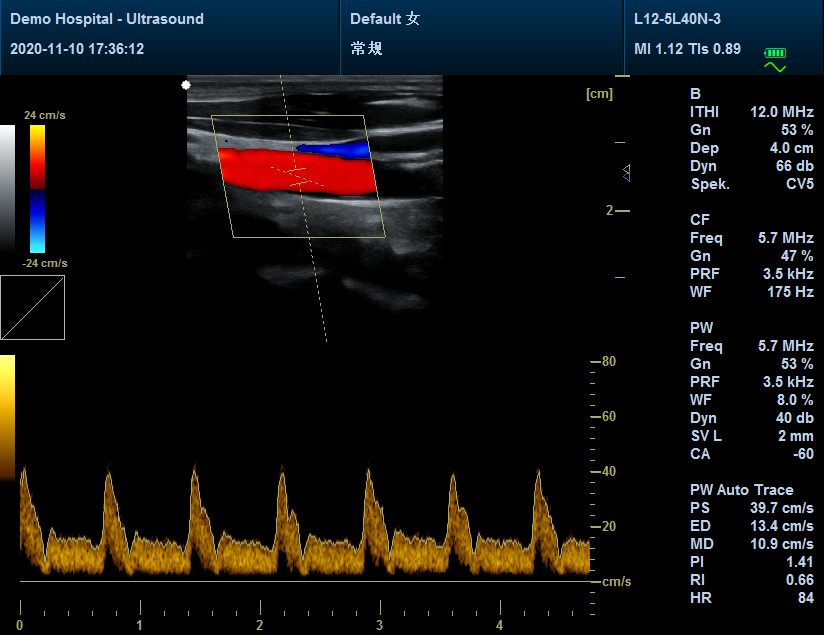The height and width of the screenshot is (635, 824).
Task: Click the PW sample volume gate cursor
Action: click(x=302, y=176)
